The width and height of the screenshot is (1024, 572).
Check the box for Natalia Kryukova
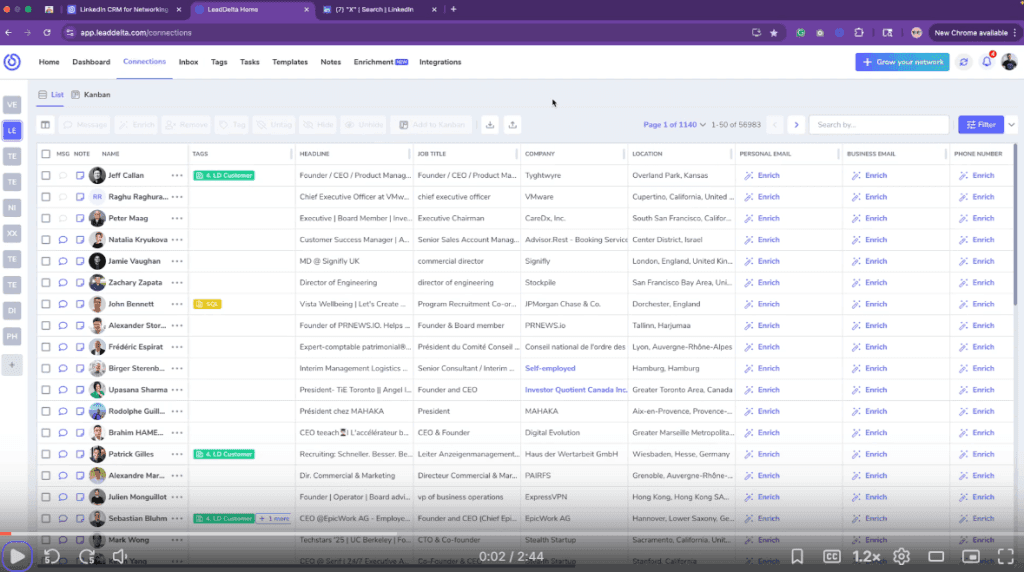[46, 240]
